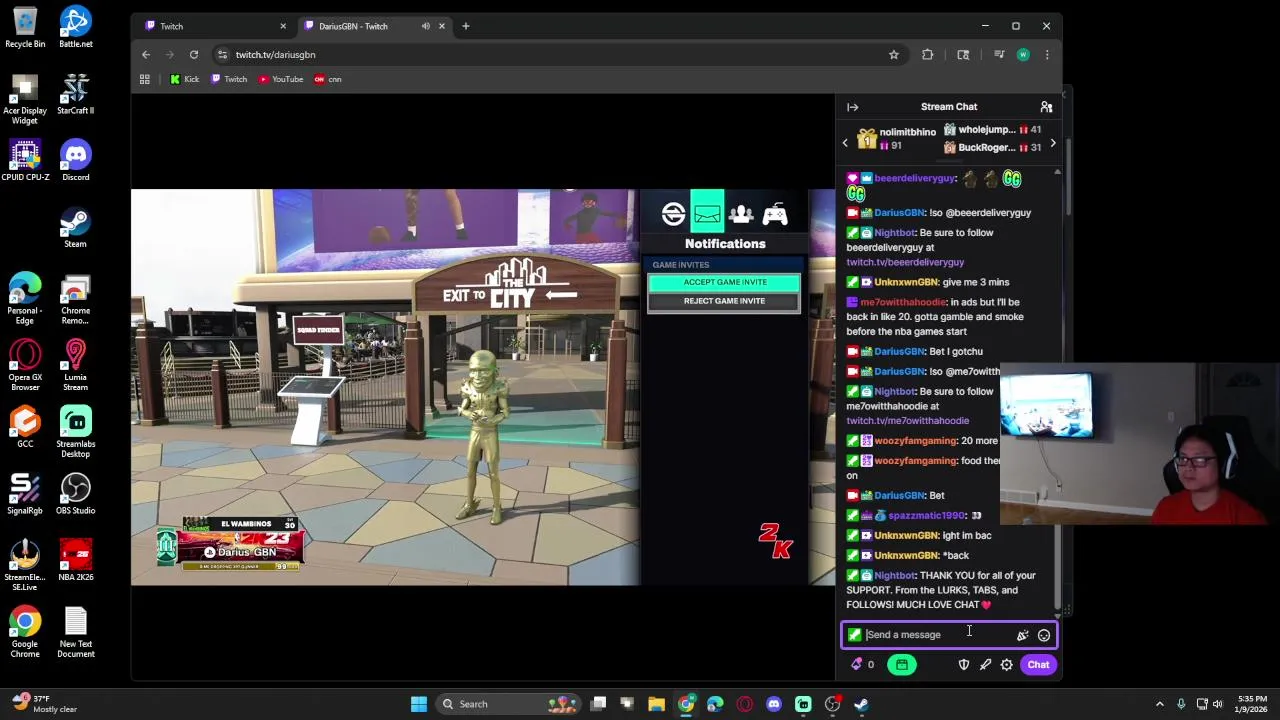Viewport: 1280px width, 720px height.
Task: Open the Chrome apps grid shortcut
Action: coord(145,79)
